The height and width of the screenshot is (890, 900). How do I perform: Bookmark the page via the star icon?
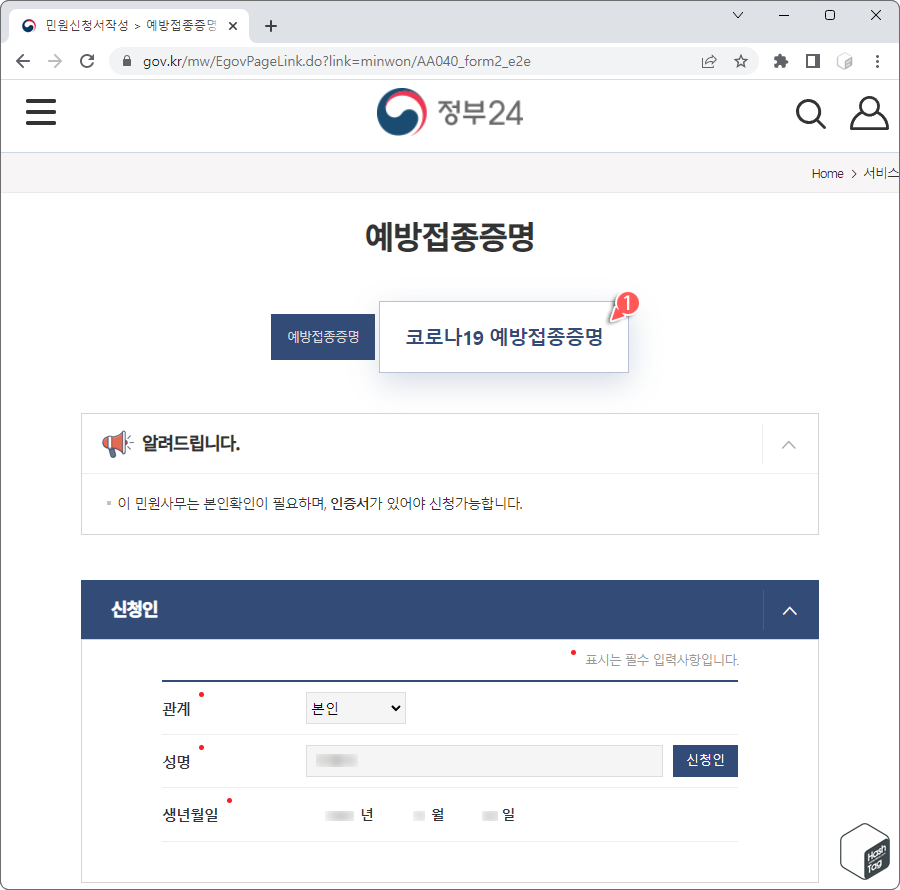(x=741, y=61)
